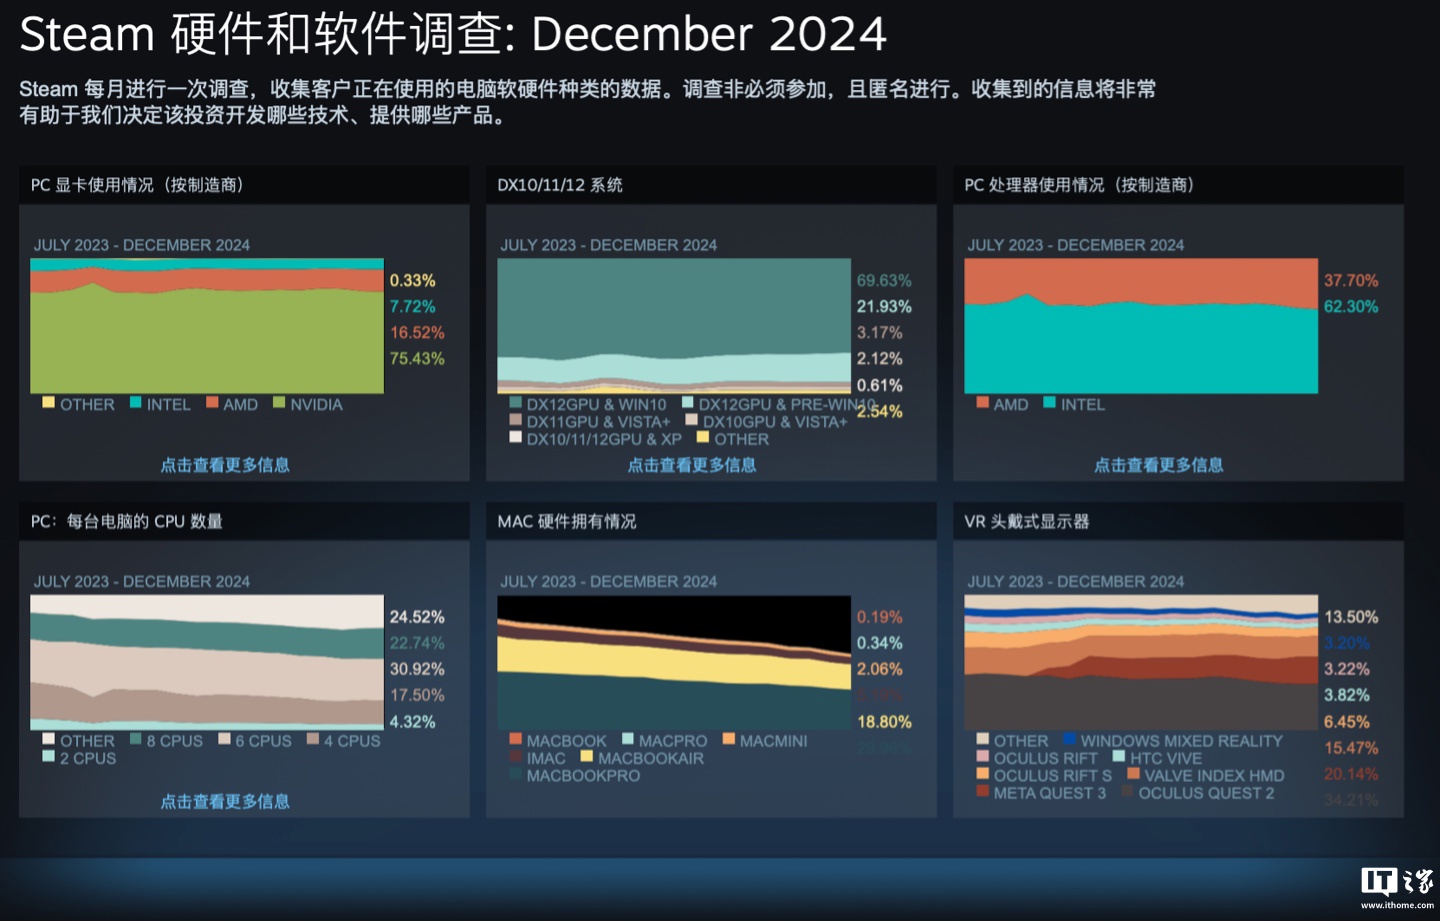Click the PC: 每台电脑的 CPU 数量 header
The width and height of the screenshot is (1440, 921).
[x=244, y=521]
